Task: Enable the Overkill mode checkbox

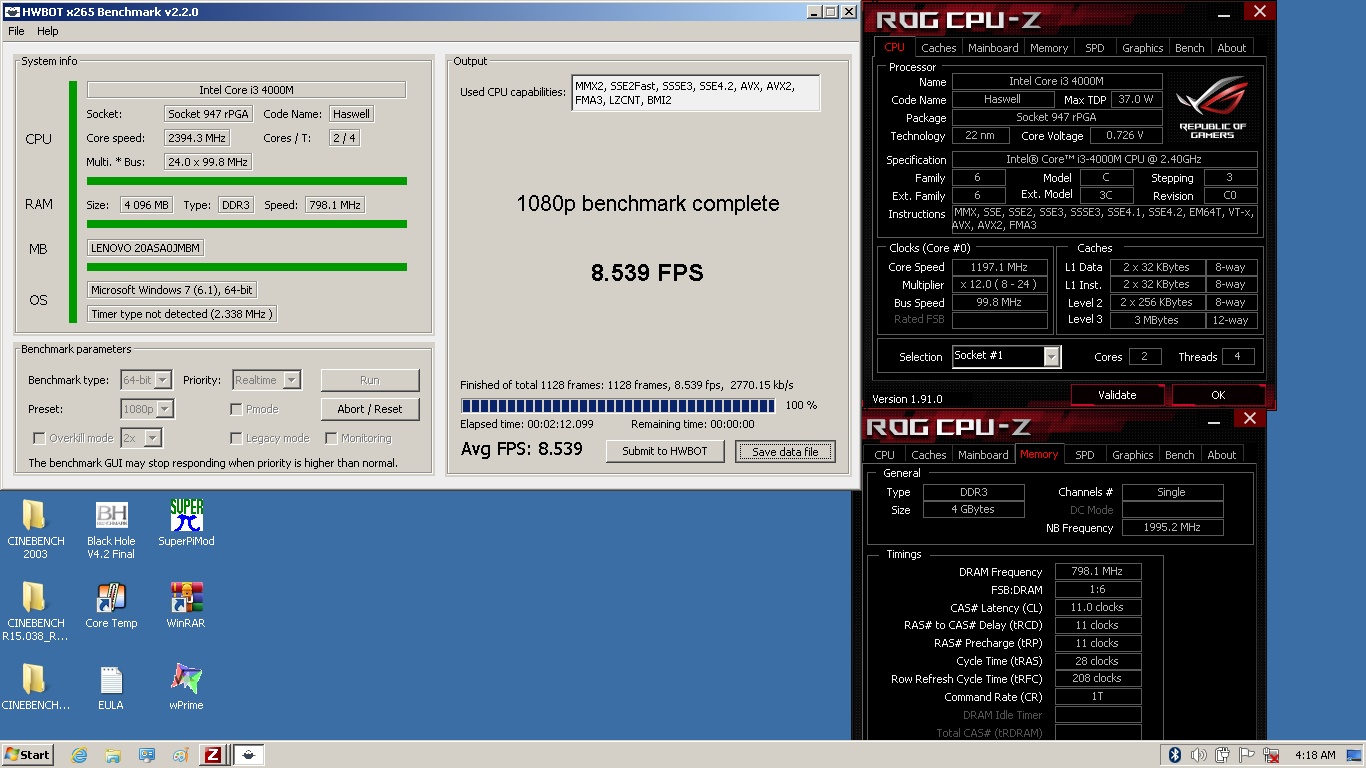Action: point(39,438)
